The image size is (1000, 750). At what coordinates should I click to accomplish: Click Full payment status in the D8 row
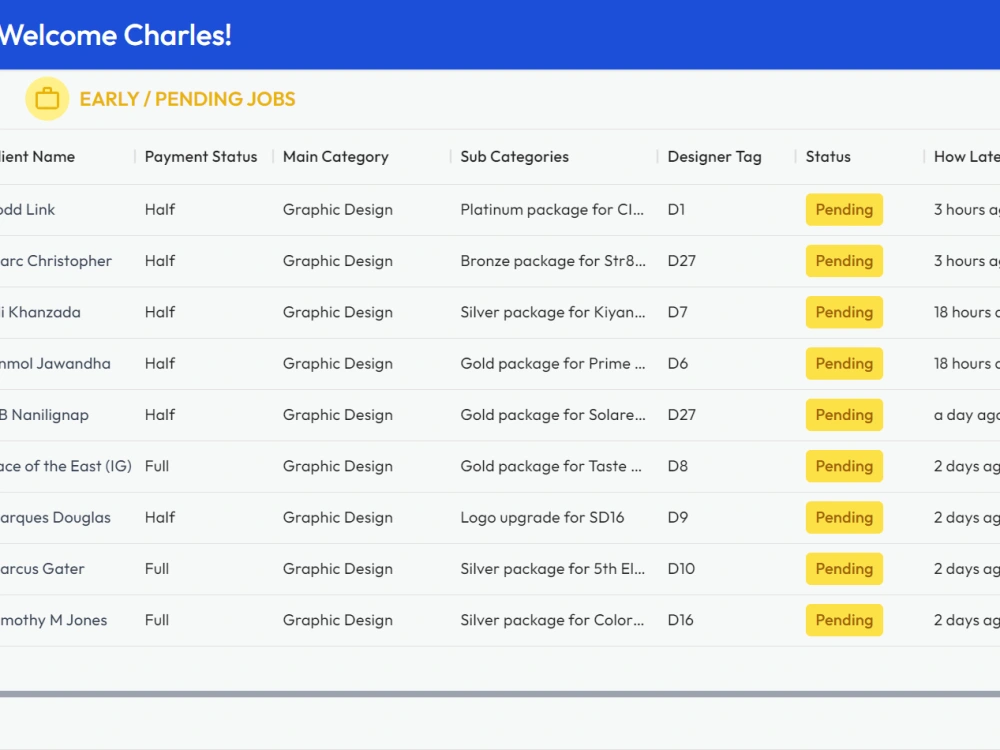[x=157, y=466]
